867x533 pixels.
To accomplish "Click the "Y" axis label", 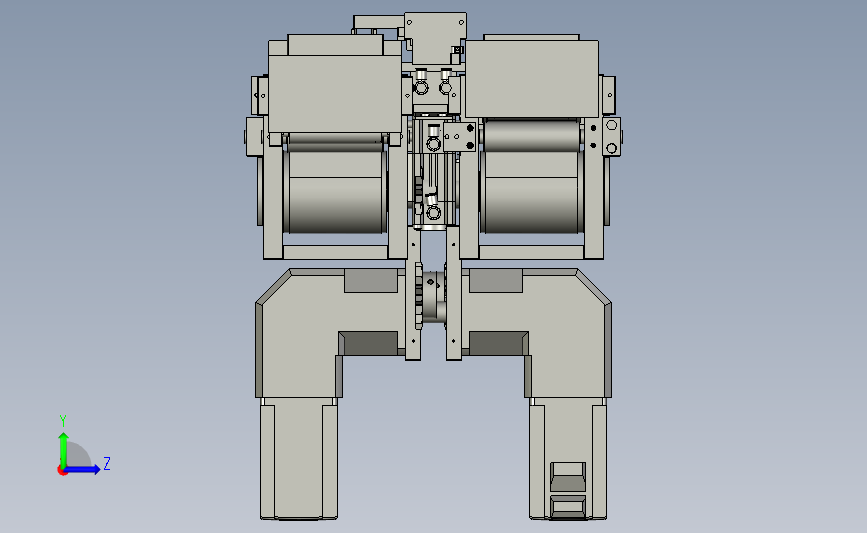I will coord(63,421).
